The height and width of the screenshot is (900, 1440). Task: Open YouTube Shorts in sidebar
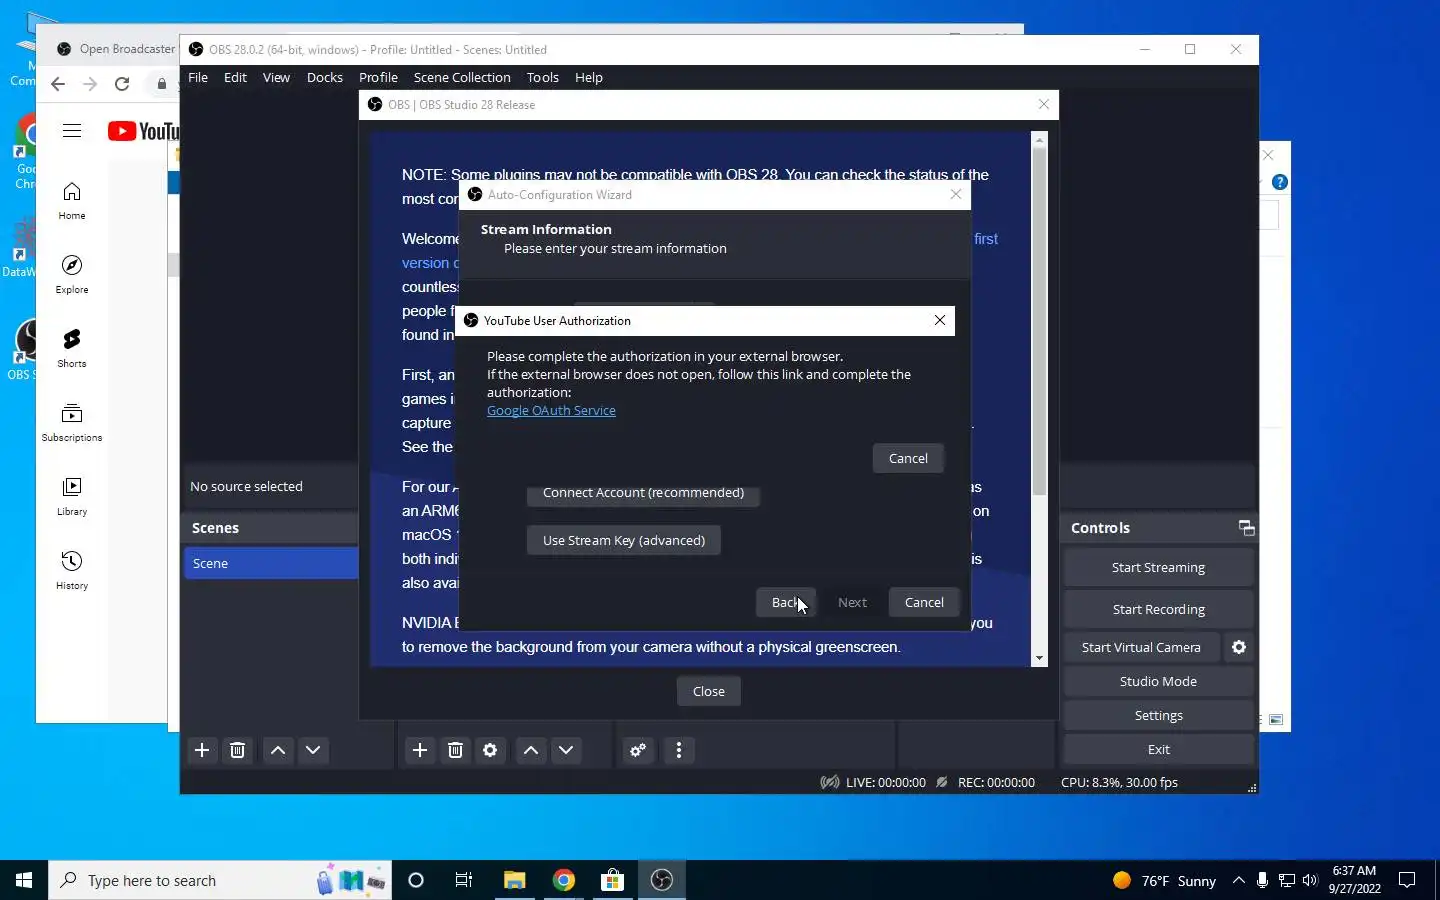tap(72, 348)
